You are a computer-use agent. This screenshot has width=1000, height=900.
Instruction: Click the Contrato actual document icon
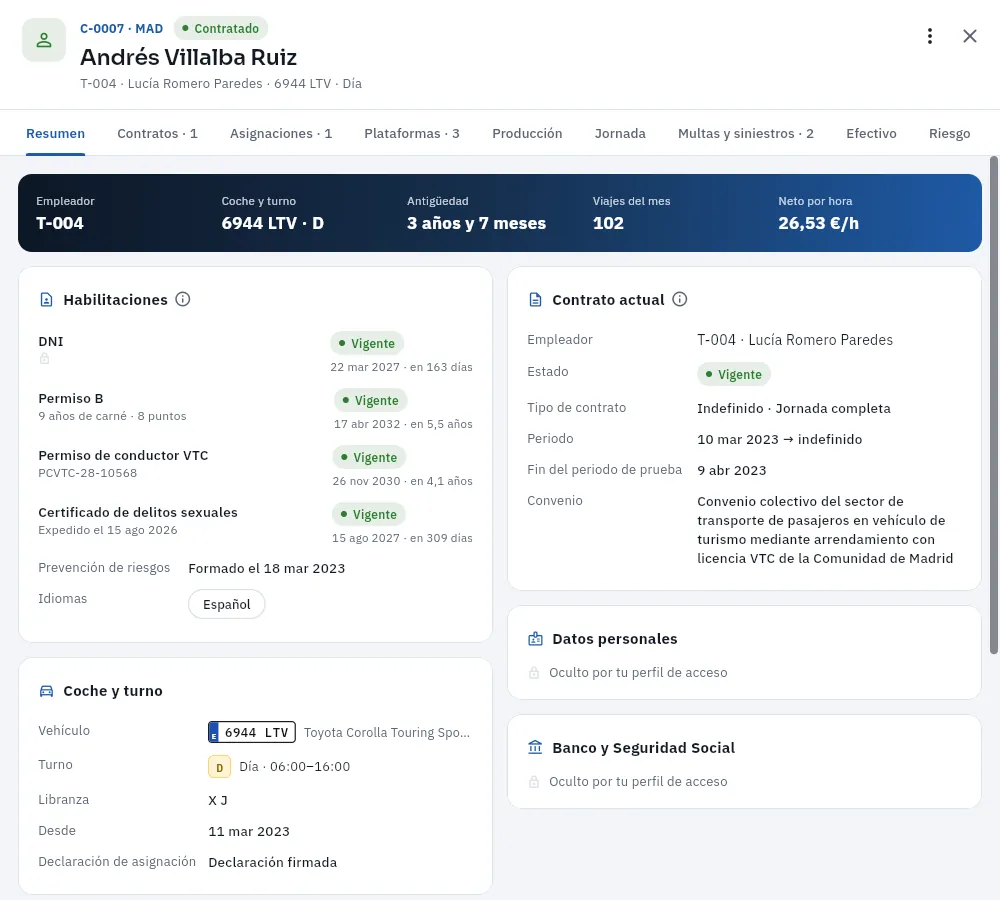click(x=536, y=300)
